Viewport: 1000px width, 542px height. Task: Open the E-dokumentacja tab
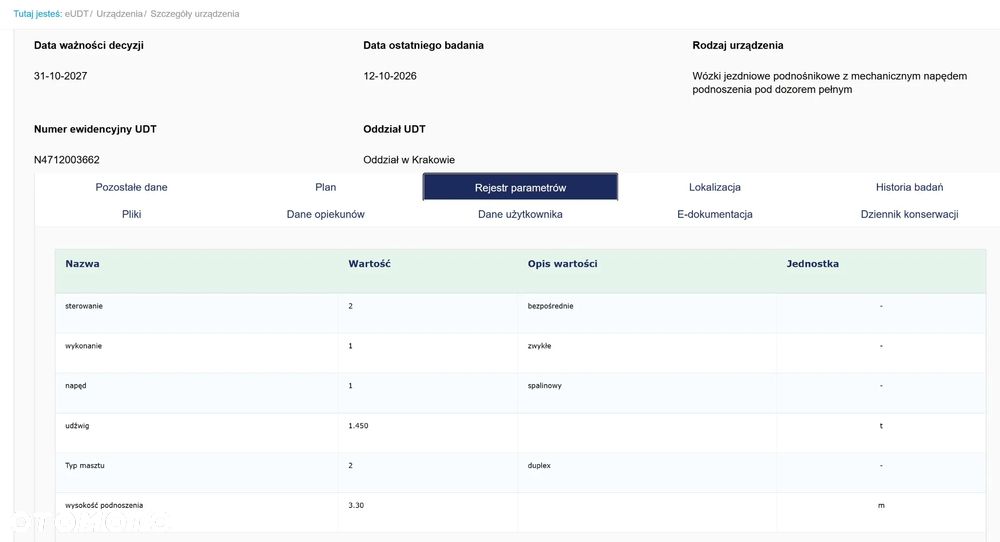pyautogui.click(x=714, y=214)
